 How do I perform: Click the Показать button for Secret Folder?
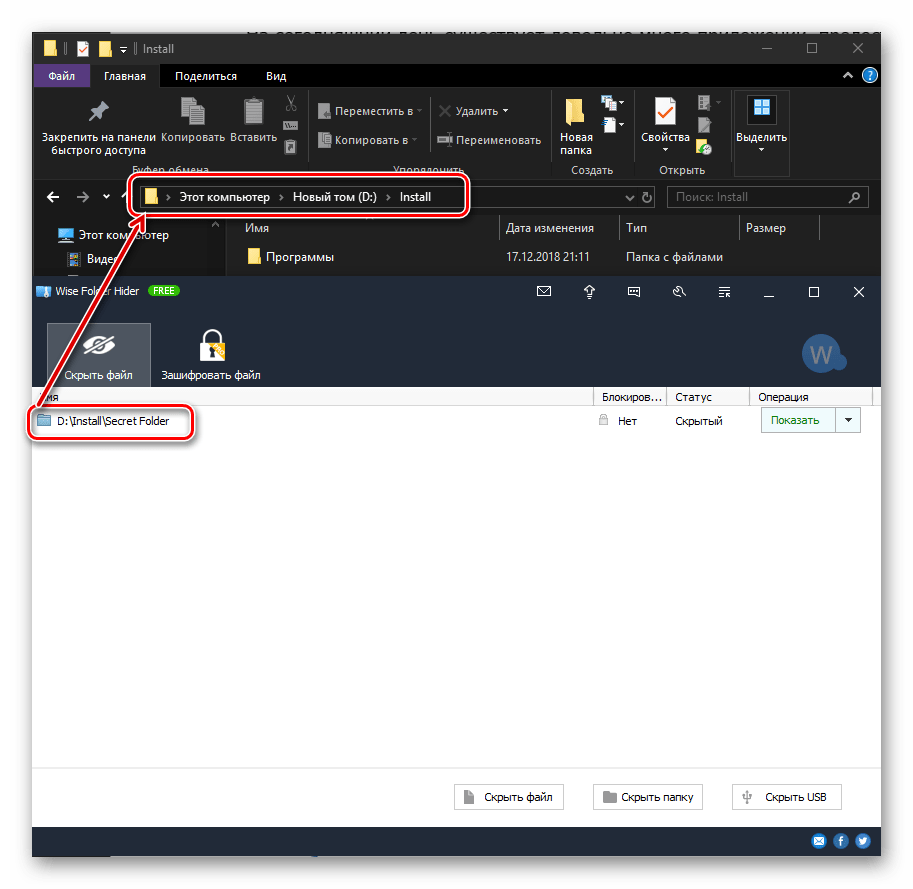tap(798, 420)
